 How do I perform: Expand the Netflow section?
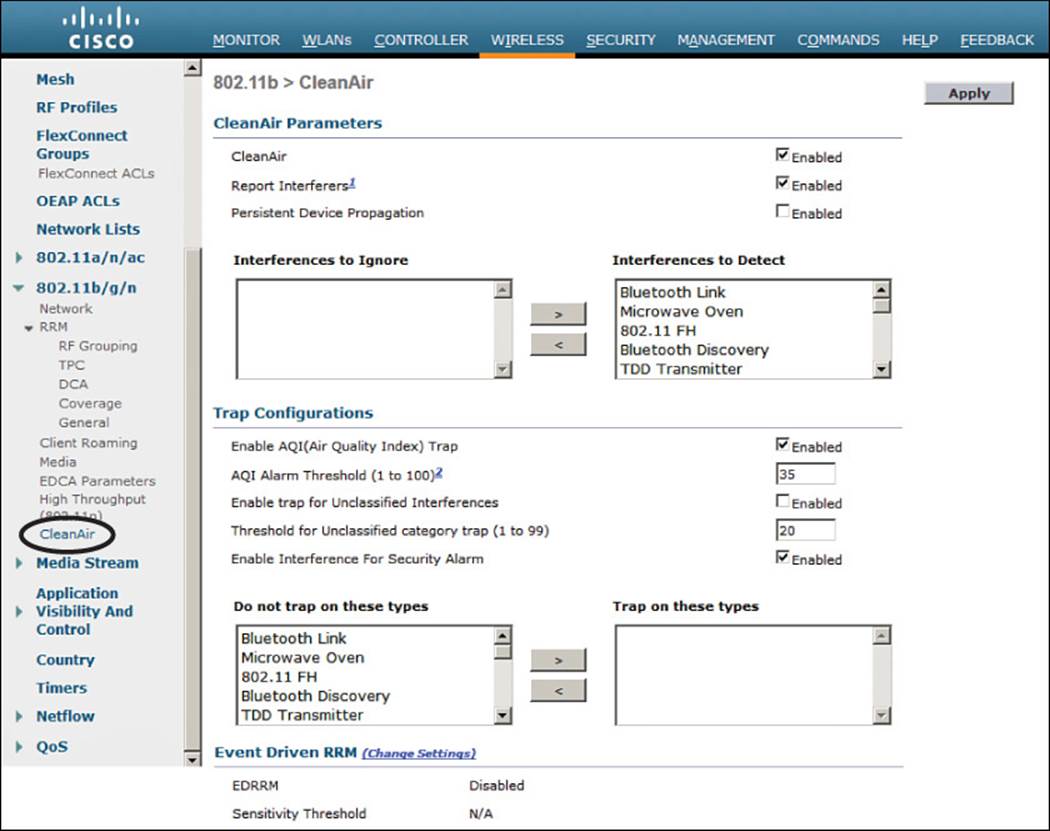(x=19, y=716)
